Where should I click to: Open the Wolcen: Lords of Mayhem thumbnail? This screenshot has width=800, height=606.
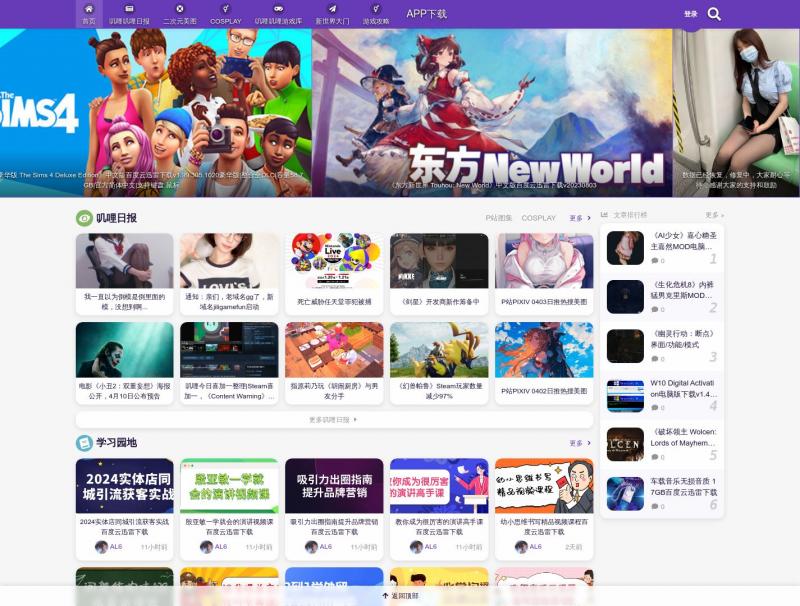(x=626, y=444)
